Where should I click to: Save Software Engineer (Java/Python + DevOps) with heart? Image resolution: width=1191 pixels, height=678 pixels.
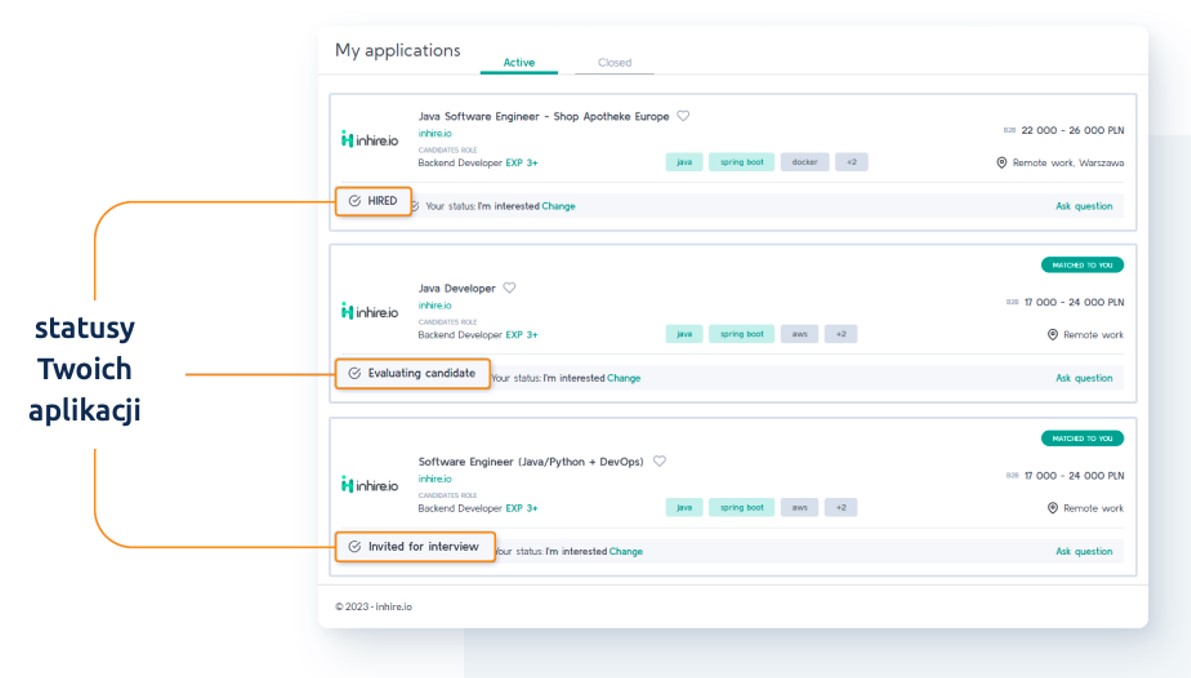point(659,461)
